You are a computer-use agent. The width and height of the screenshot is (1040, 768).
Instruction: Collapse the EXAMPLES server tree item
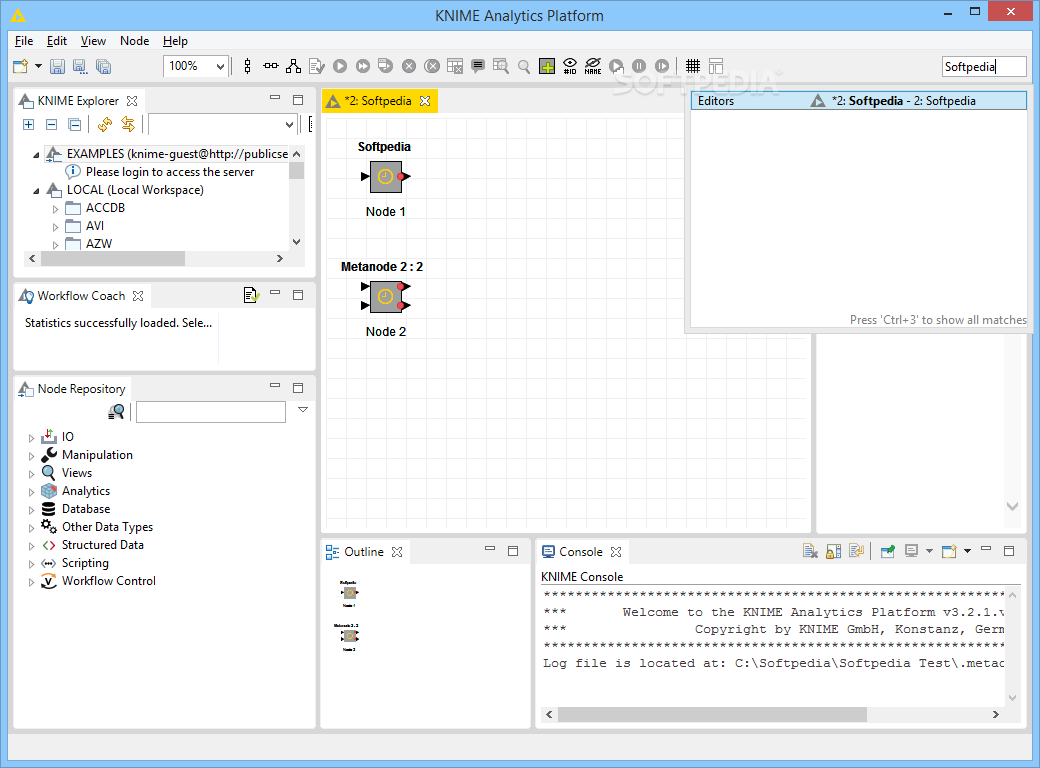click(36, 155)
